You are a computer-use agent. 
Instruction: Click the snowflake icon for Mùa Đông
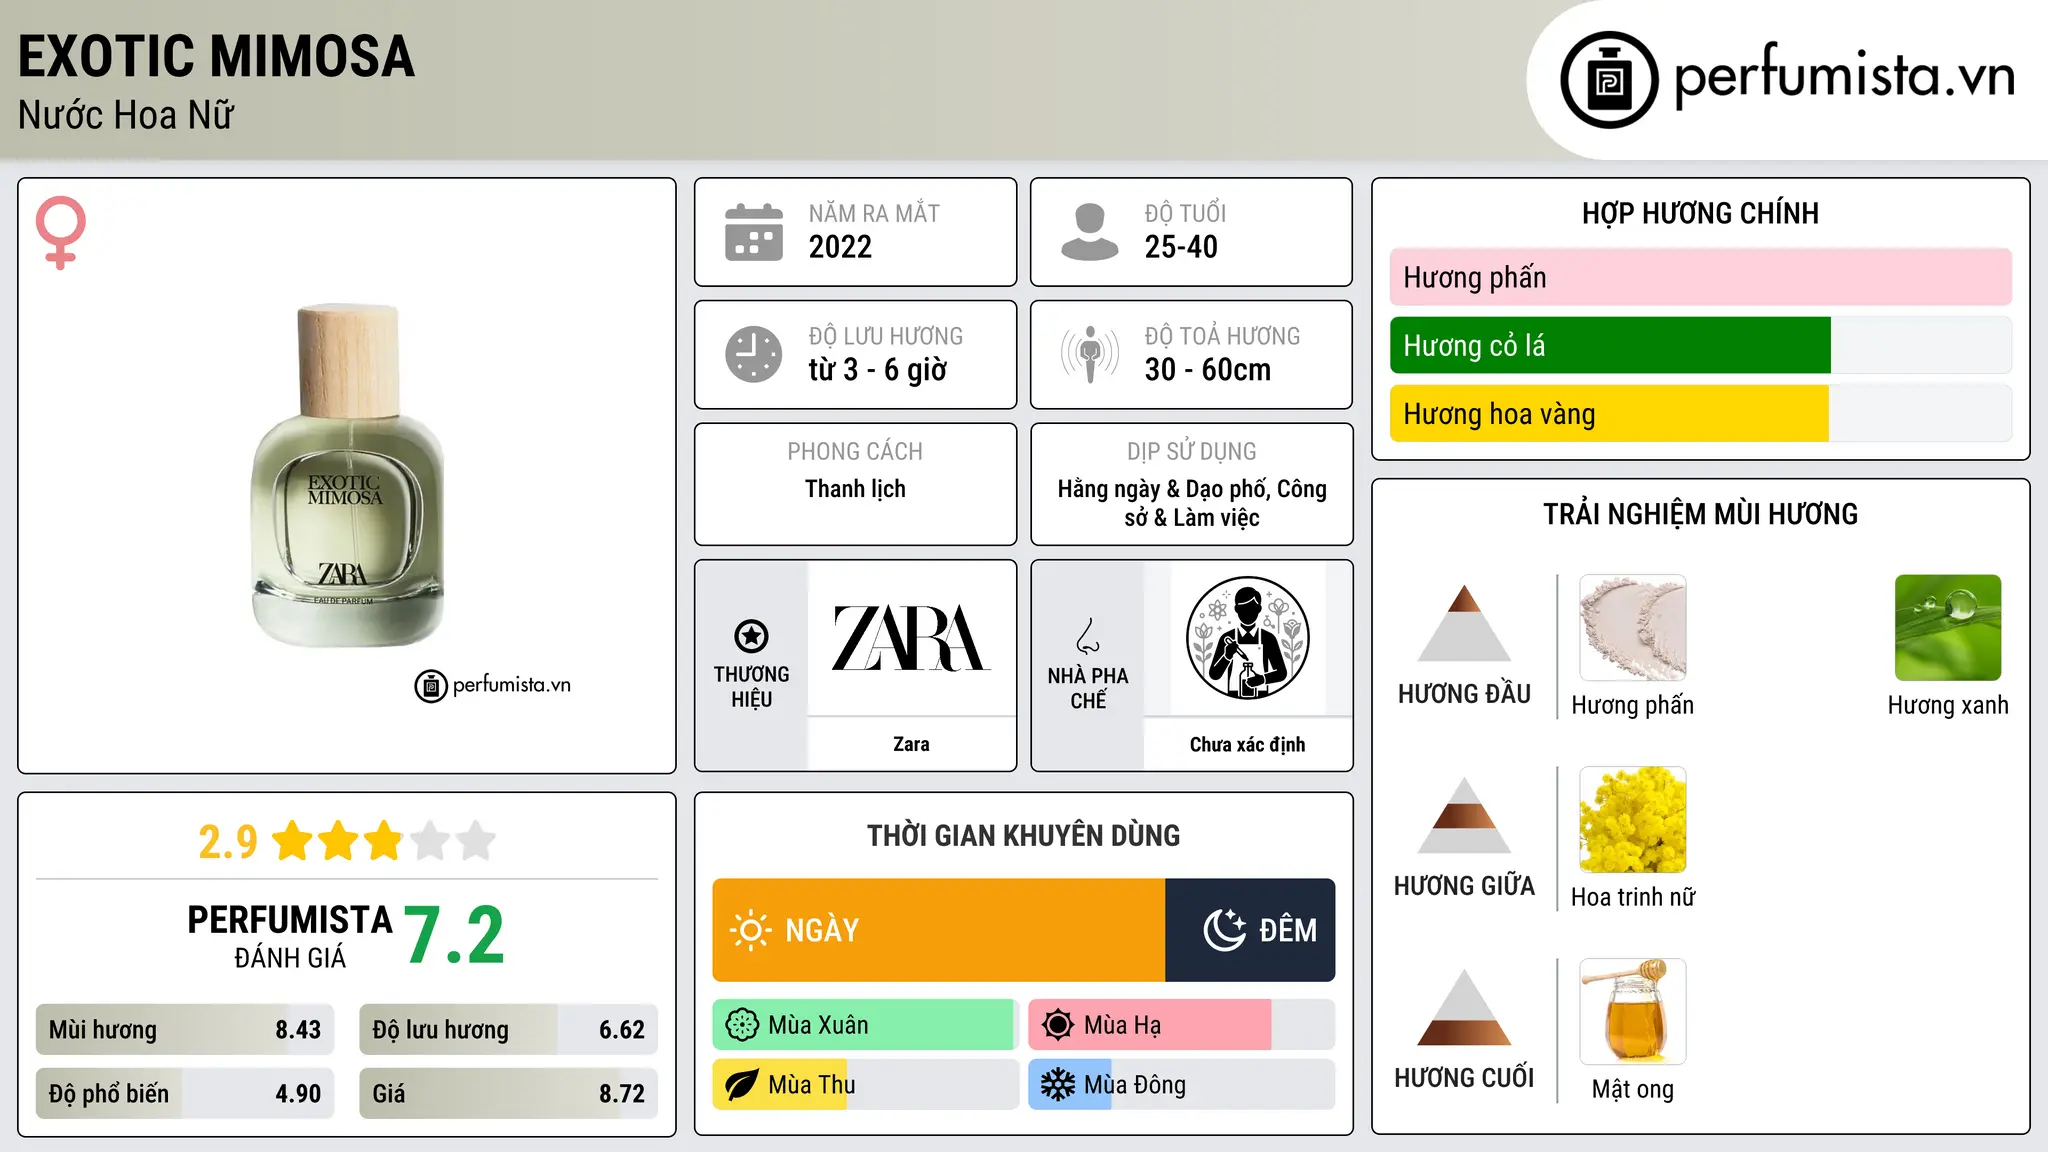(1058, 1085)
